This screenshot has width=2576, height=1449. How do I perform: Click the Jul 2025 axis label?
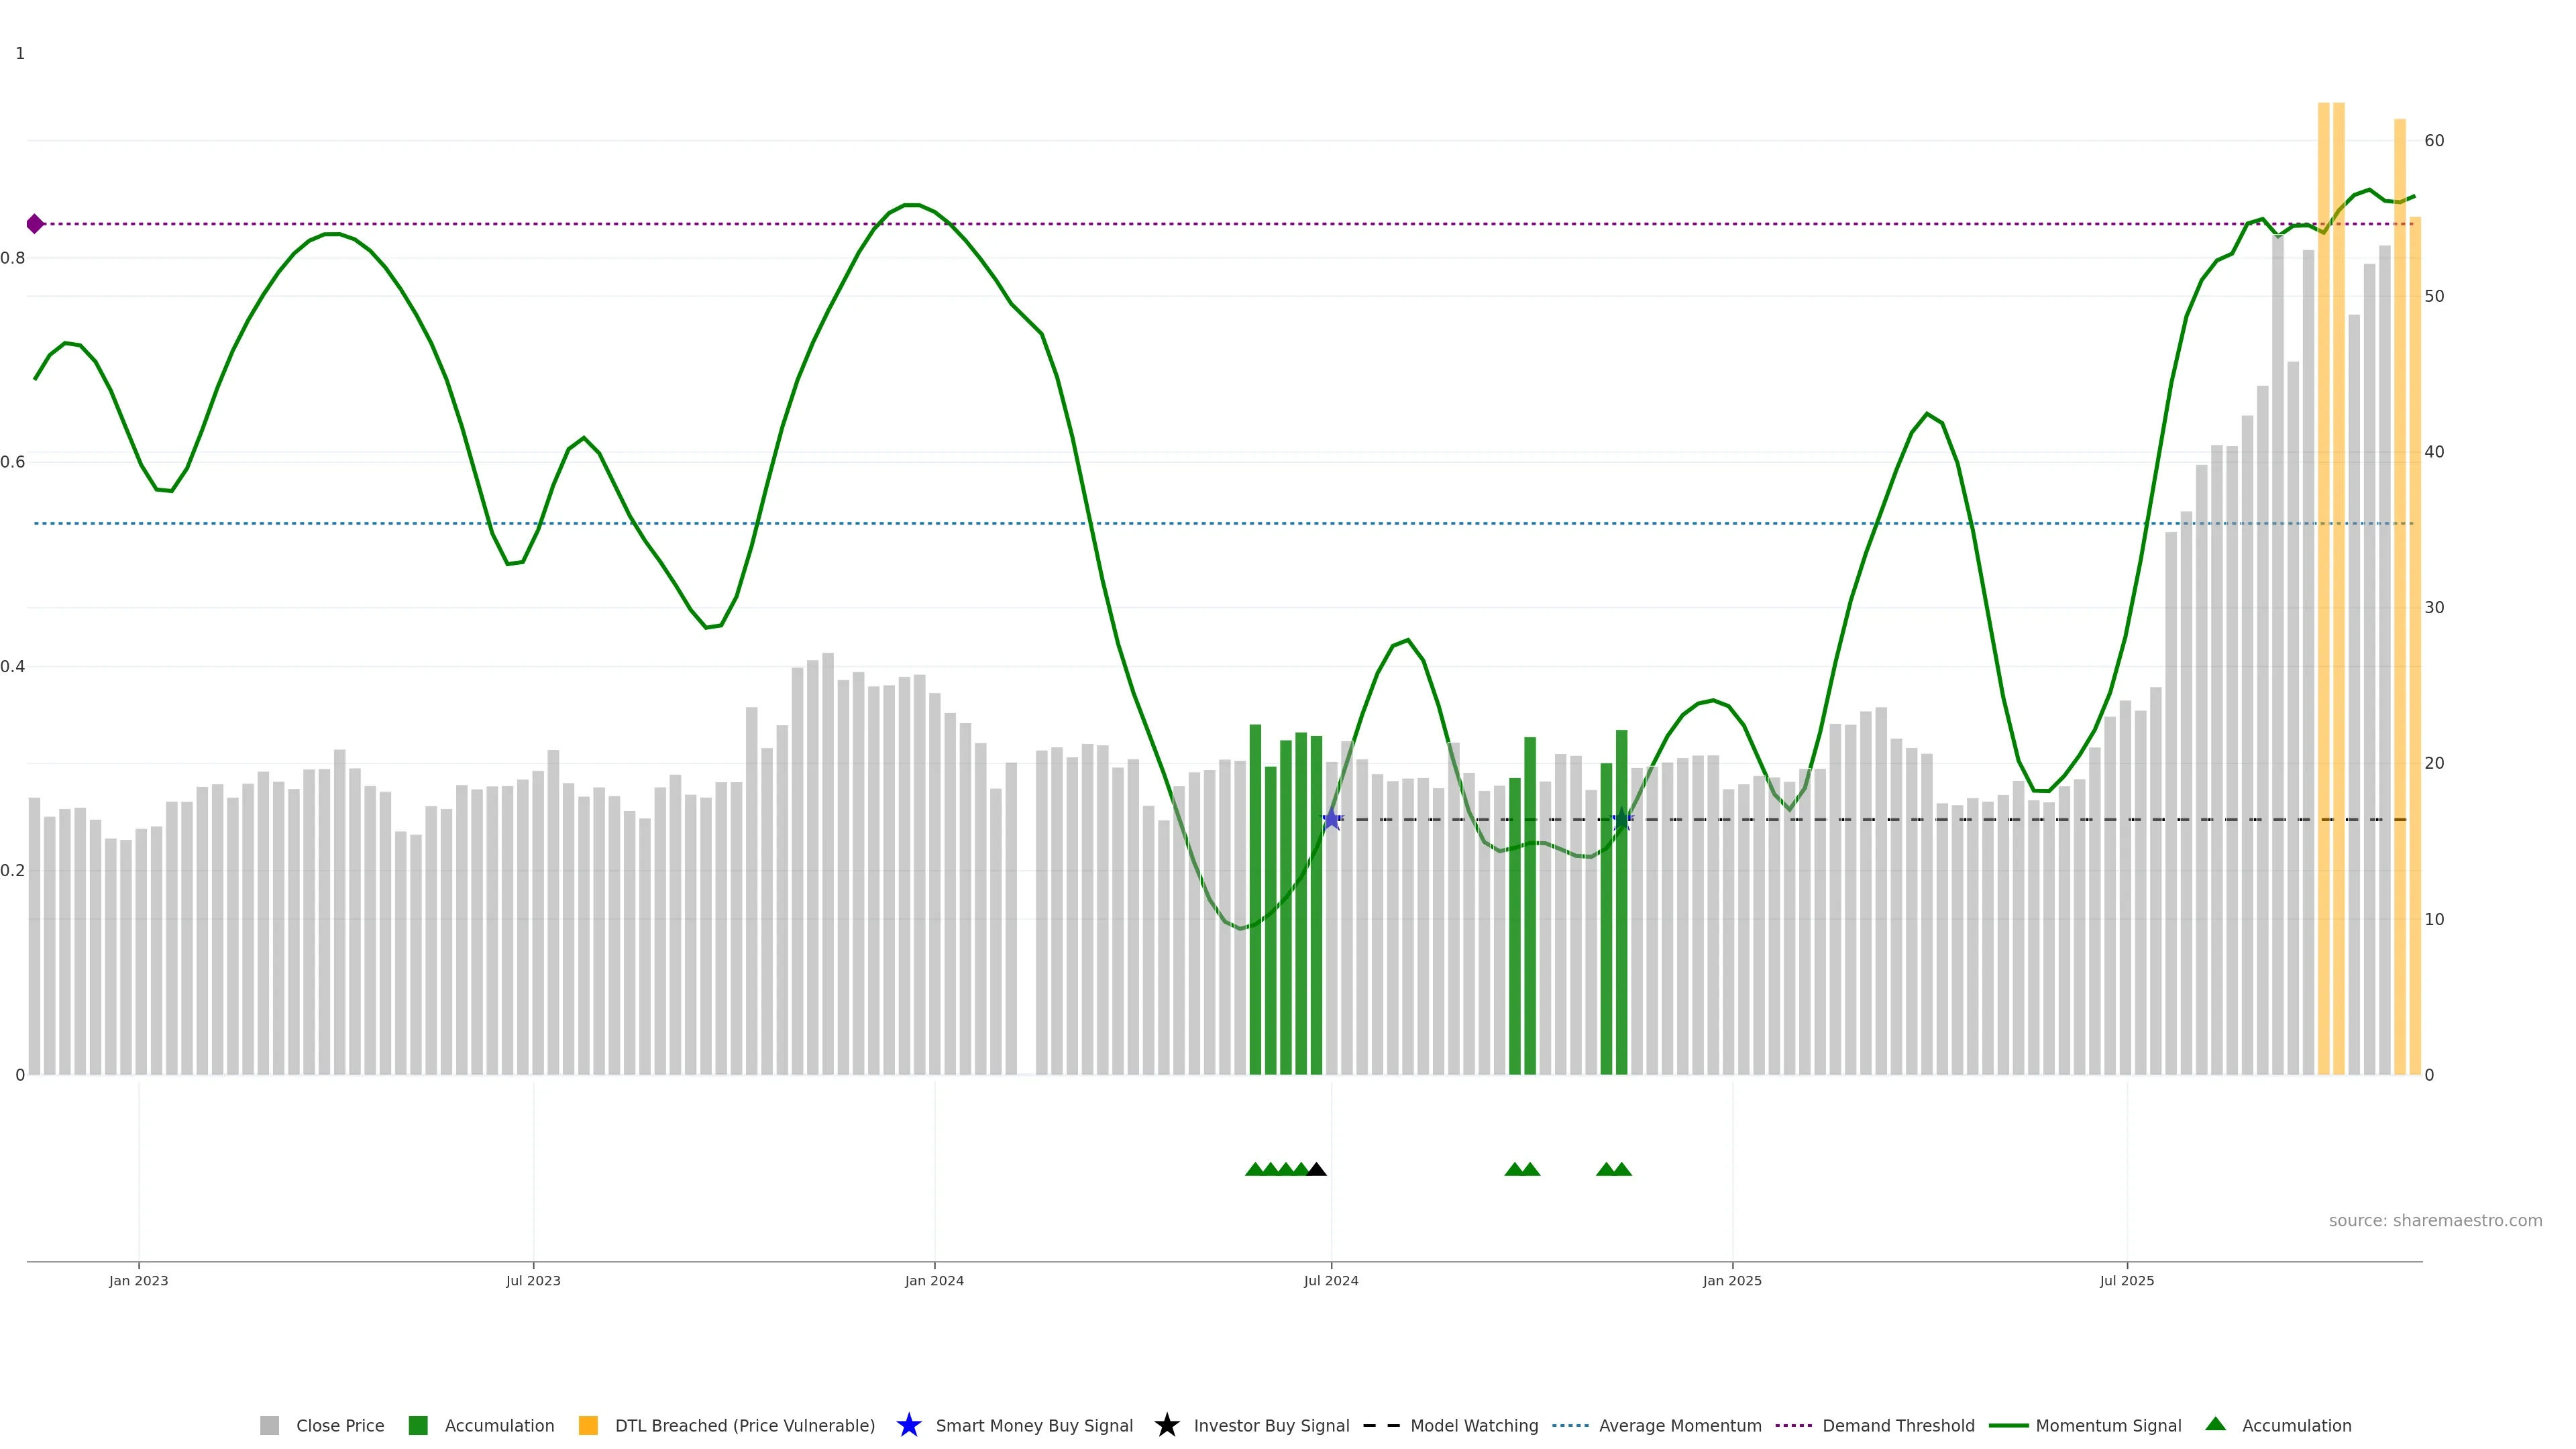click(2126, 1280)
